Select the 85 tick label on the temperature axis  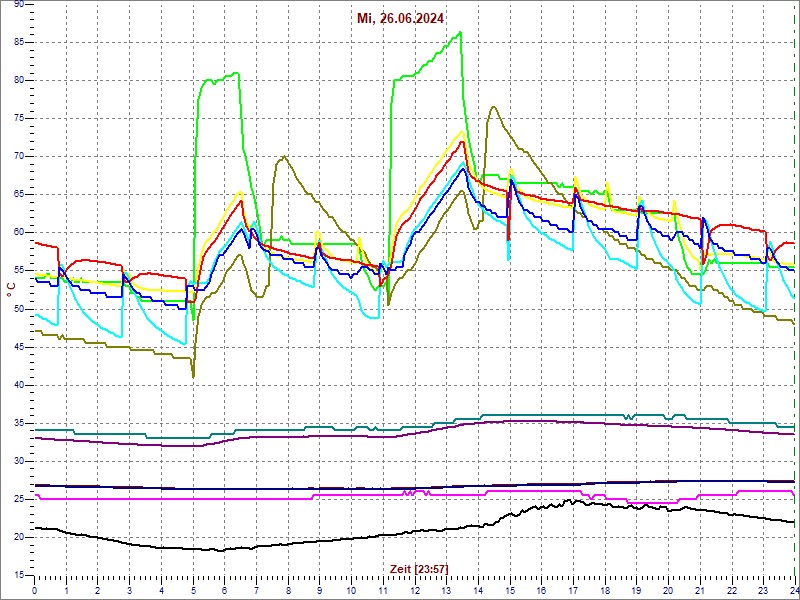(18, 42)
